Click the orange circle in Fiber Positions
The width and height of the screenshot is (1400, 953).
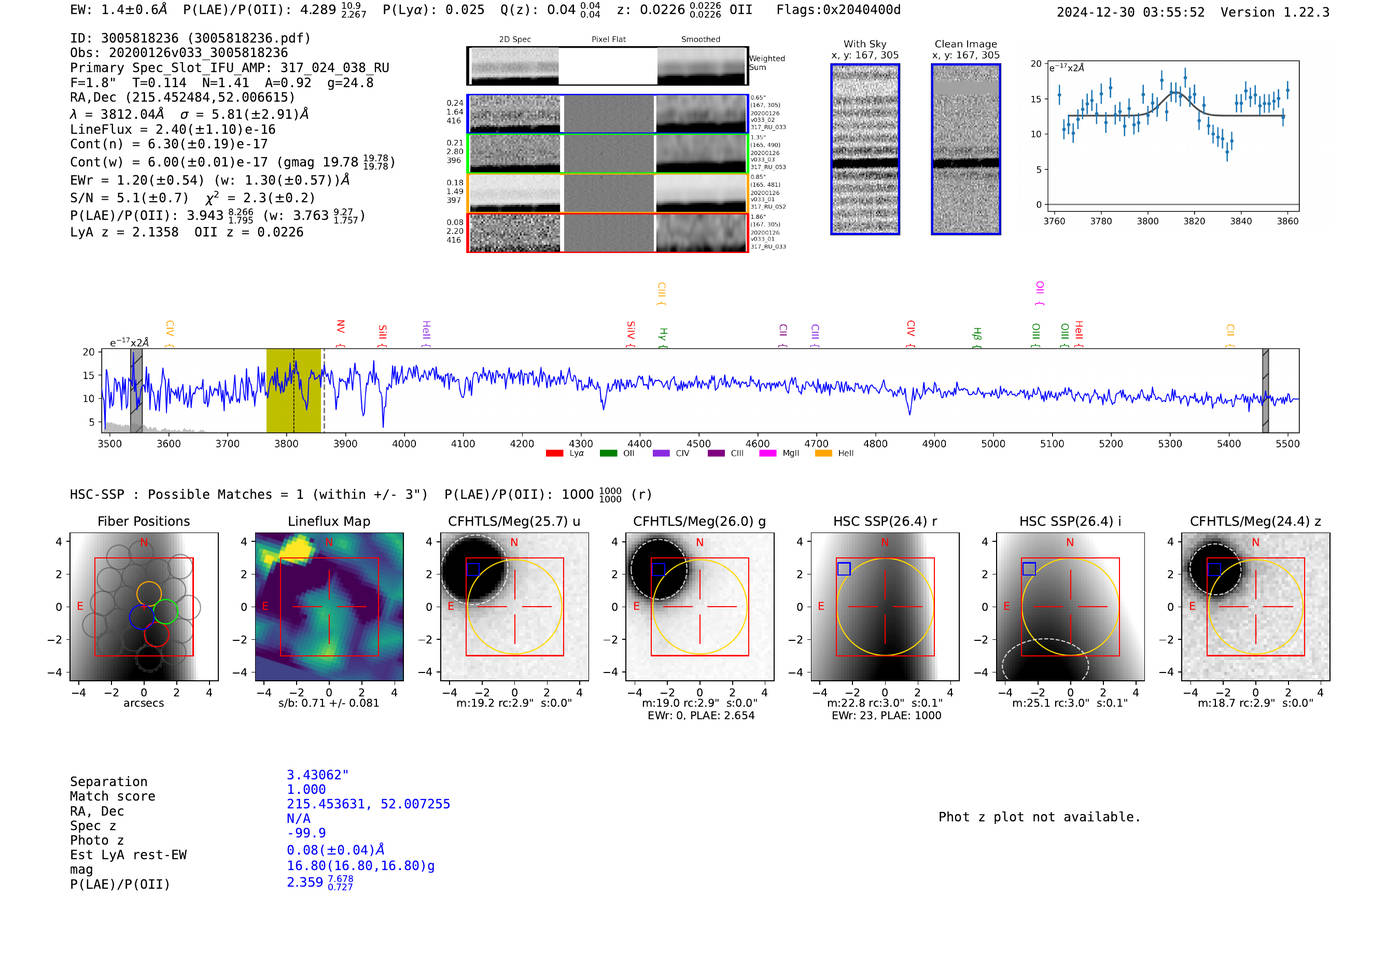[x=148, y=593]
